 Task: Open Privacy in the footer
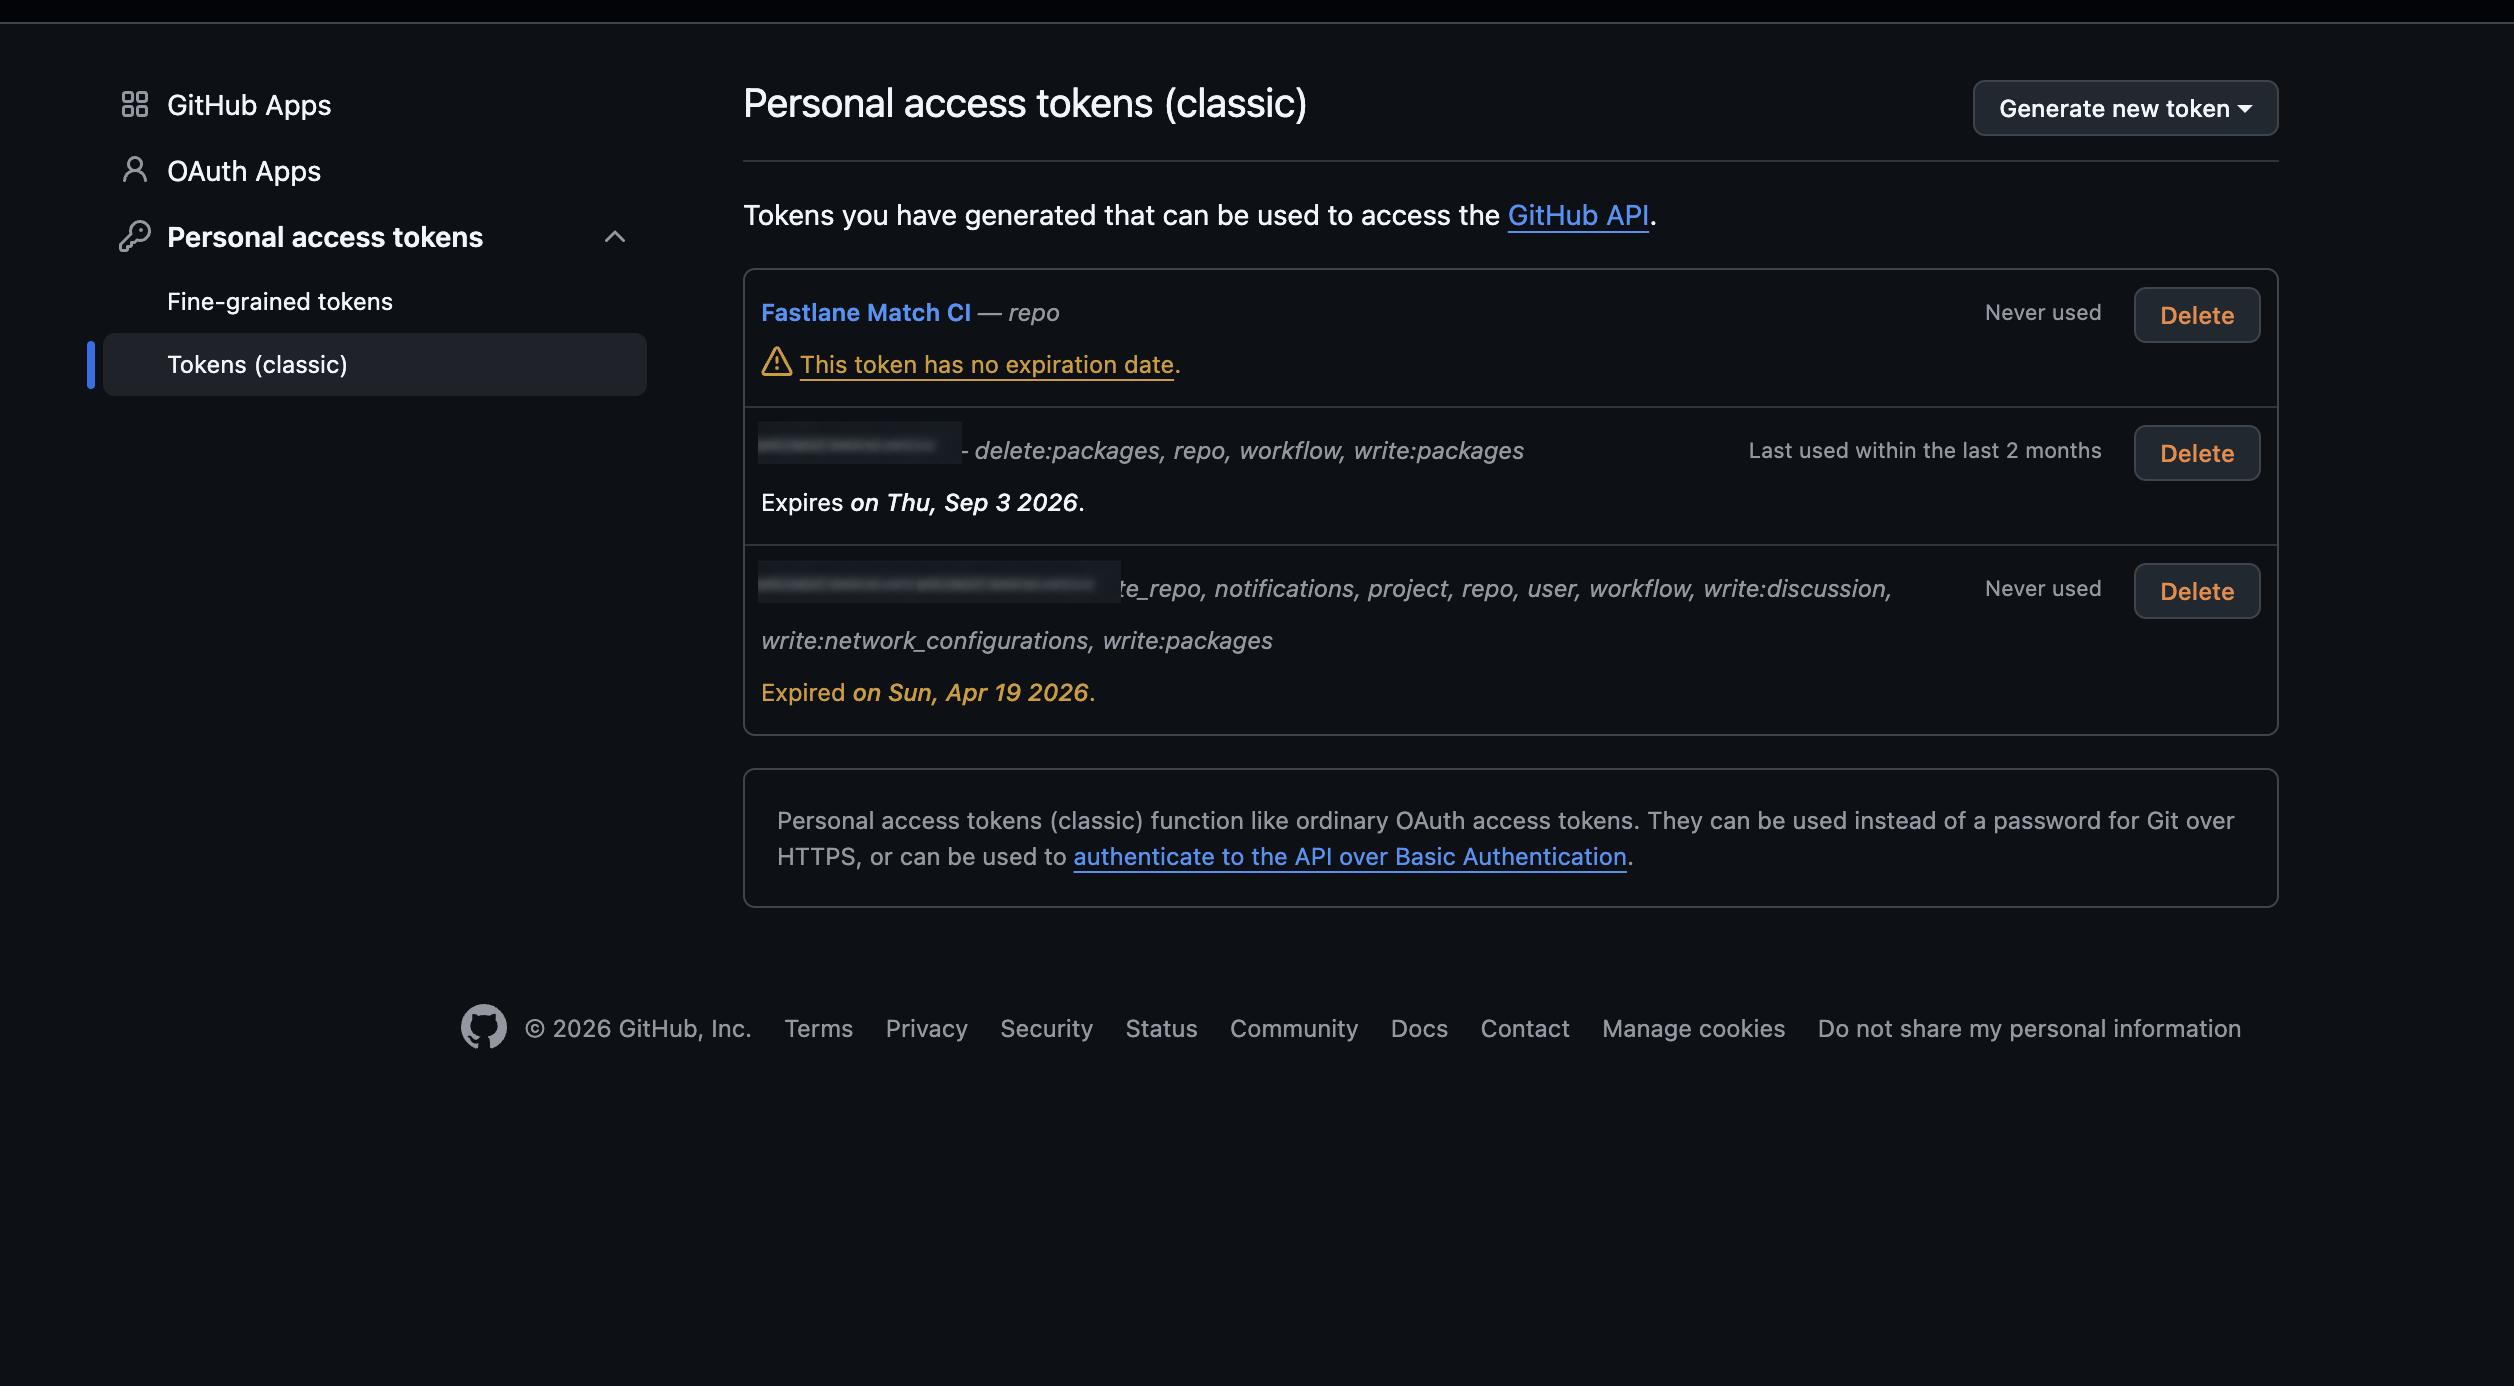926,1028
